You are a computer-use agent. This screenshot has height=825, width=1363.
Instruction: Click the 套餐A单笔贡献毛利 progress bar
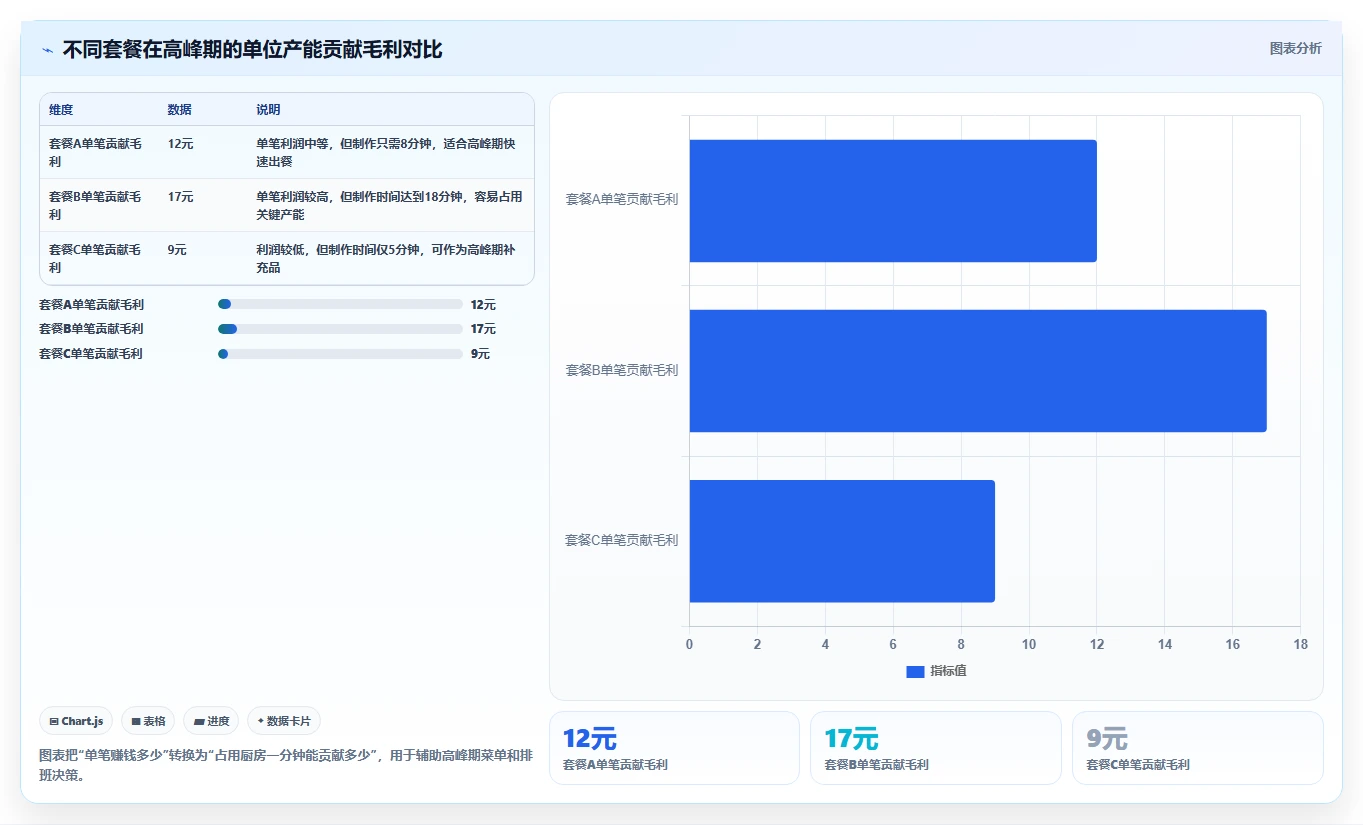pyautogui.click(x=340, y=304)
